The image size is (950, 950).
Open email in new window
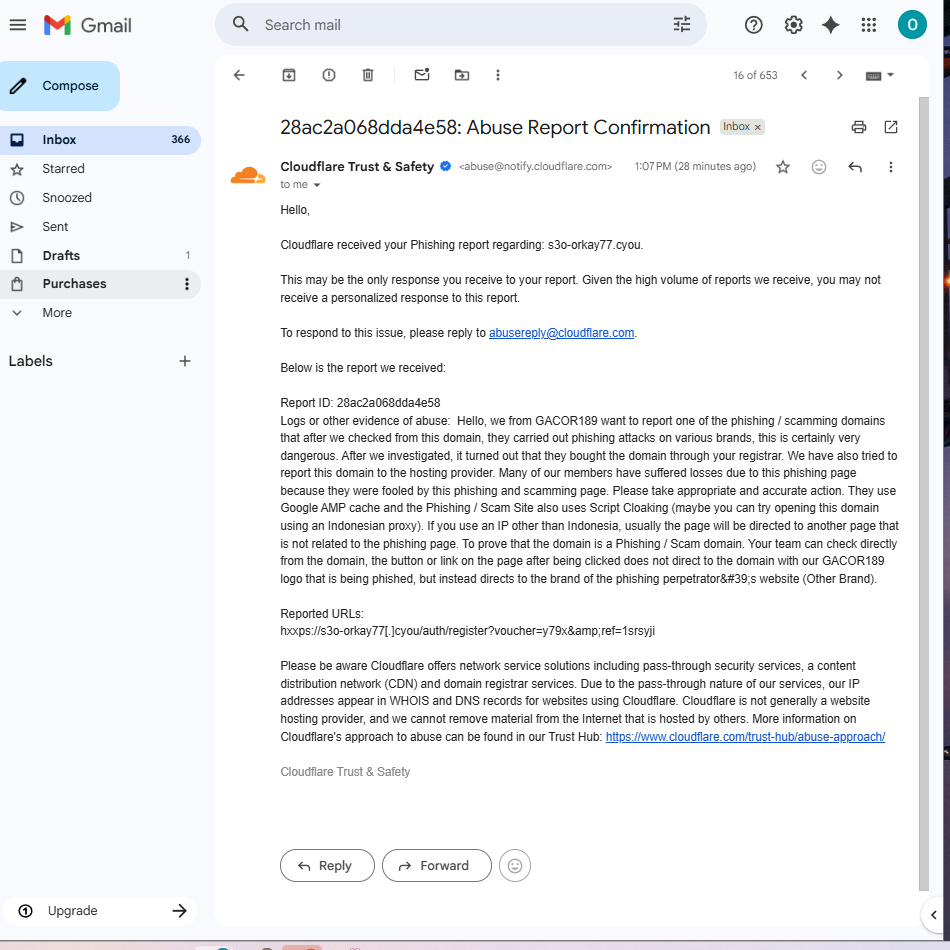coord(891,127)
